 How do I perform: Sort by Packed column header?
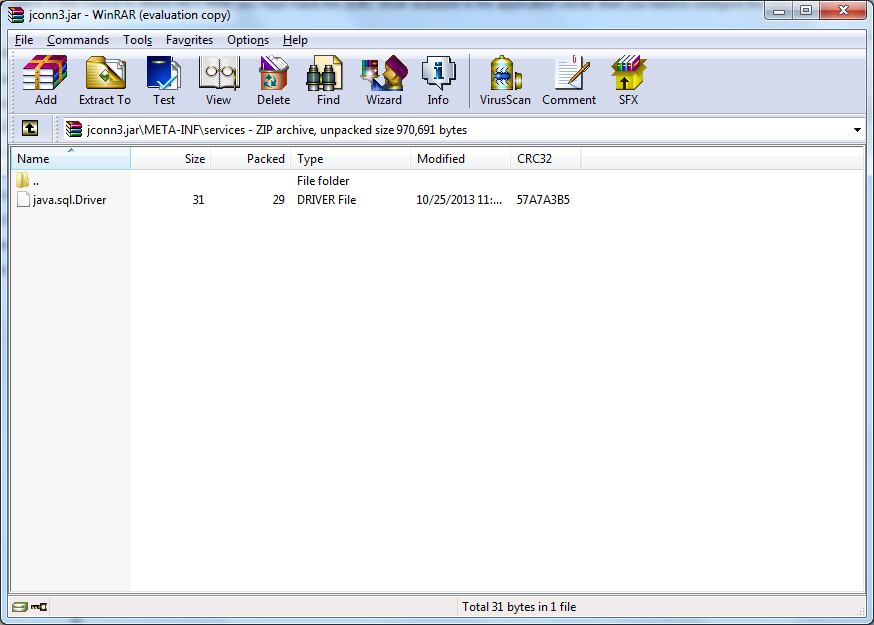[250, 159]
